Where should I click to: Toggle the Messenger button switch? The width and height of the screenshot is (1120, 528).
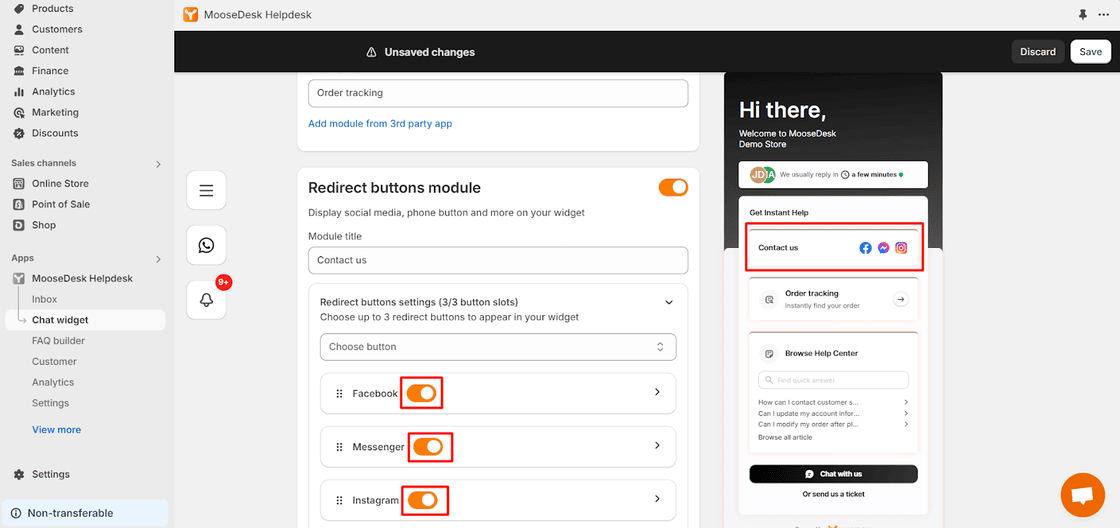428,447
